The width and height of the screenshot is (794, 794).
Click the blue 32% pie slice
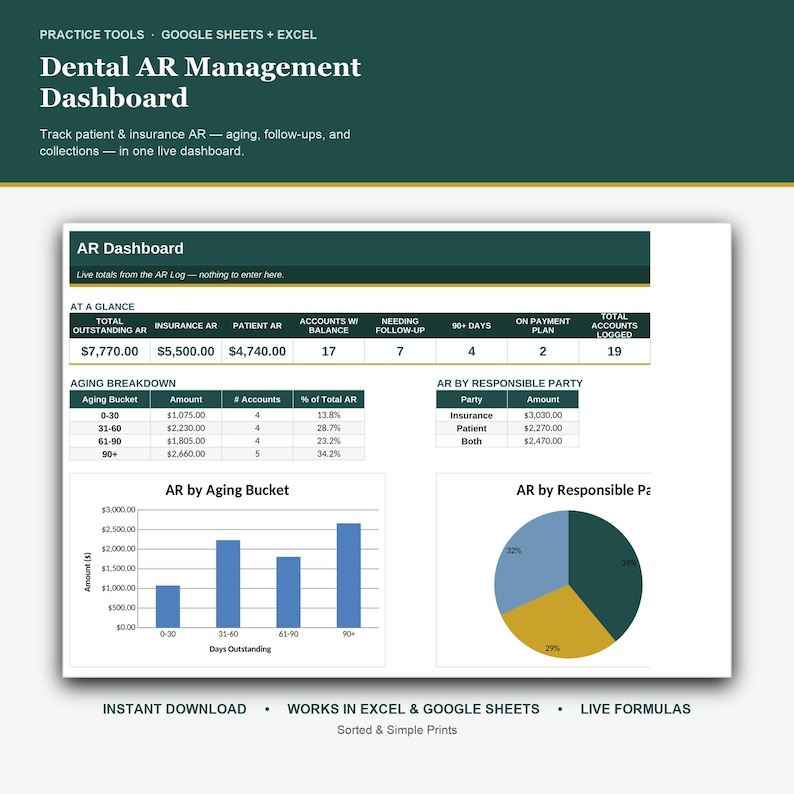pyautogui.click(x=532, y=557)
